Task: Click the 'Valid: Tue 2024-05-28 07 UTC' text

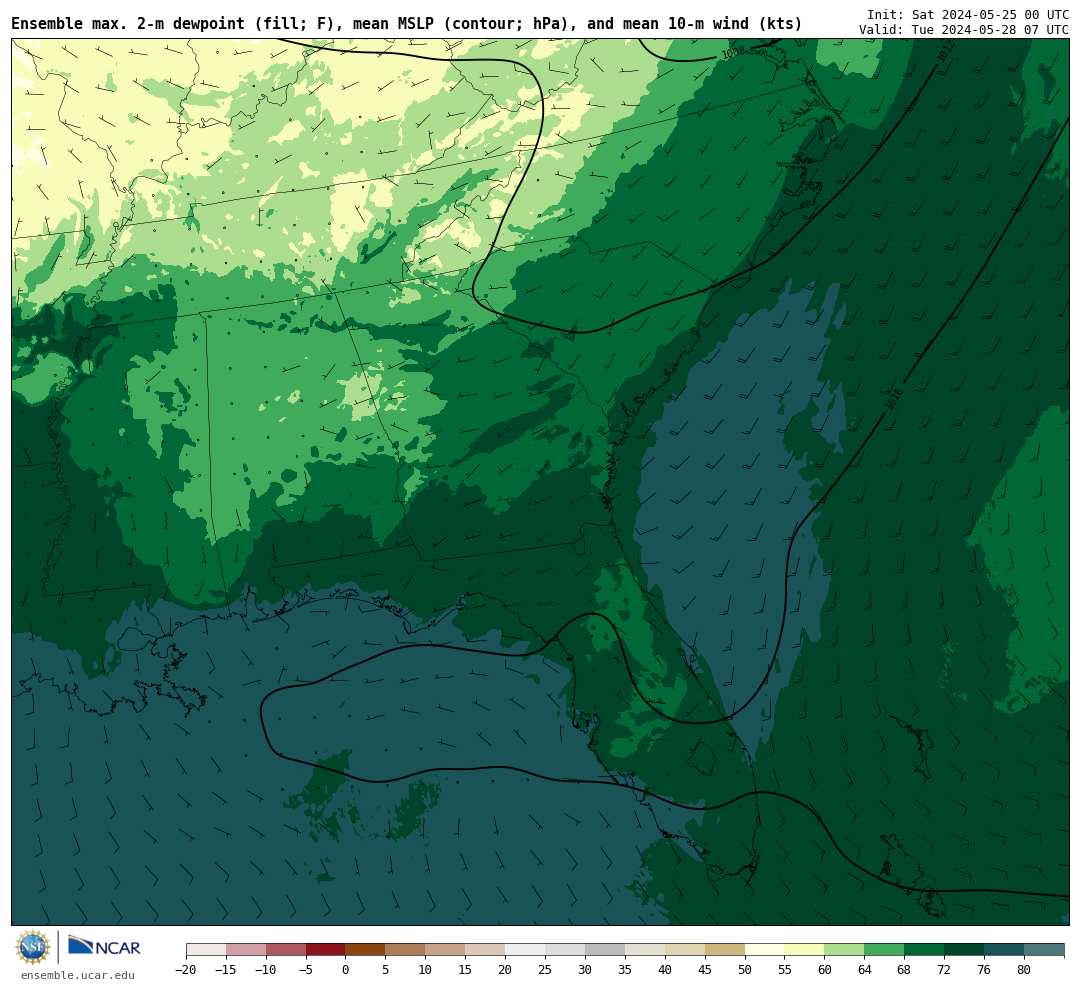Action: pos(964,30)
